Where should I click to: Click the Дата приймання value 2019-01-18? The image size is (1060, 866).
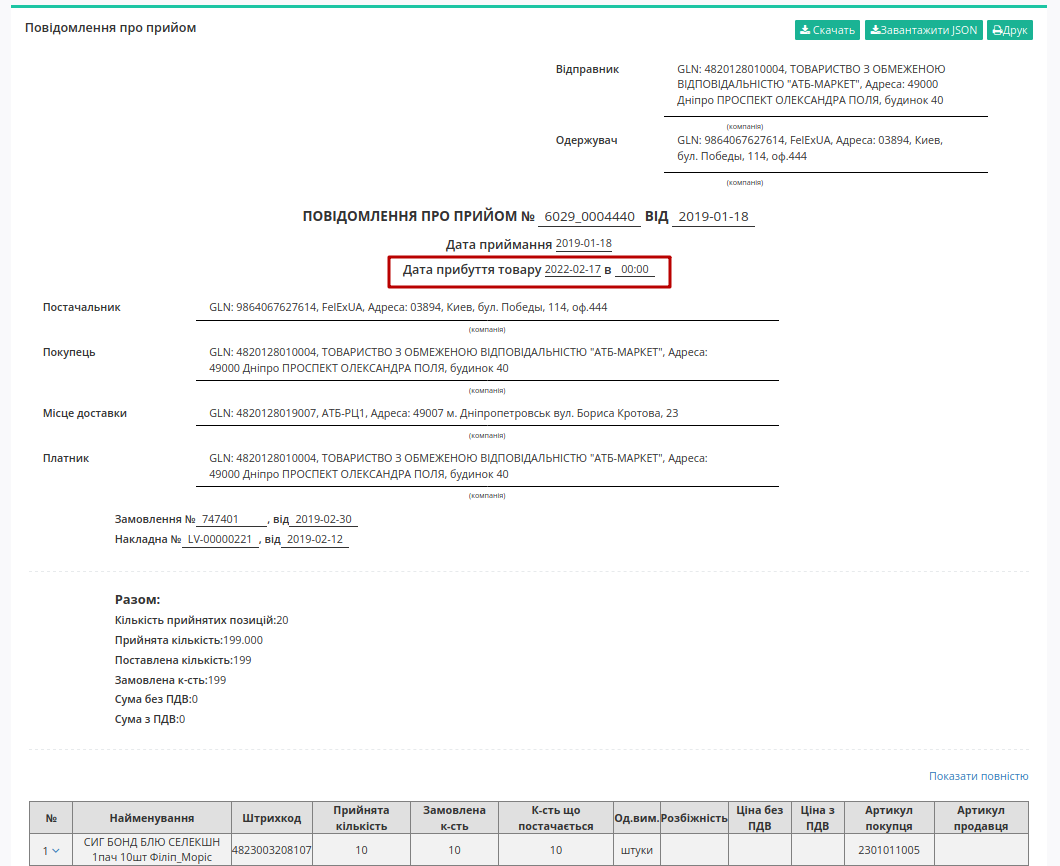tap(583, 243)
